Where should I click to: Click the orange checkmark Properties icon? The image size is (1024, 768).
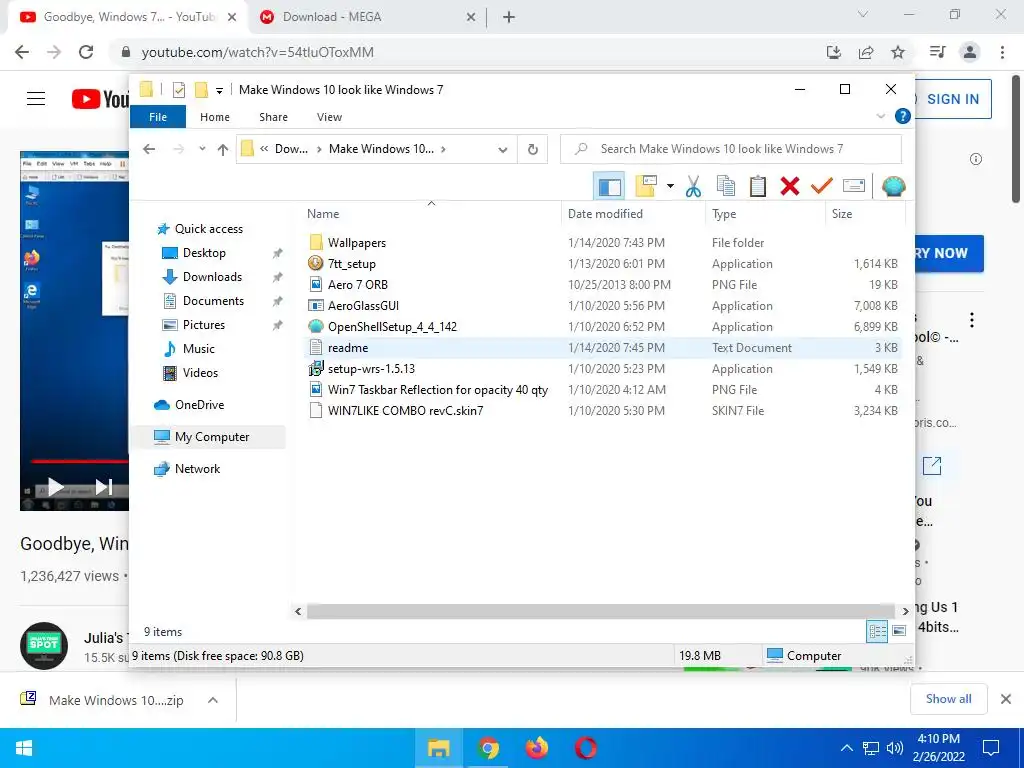pos(822,187)
